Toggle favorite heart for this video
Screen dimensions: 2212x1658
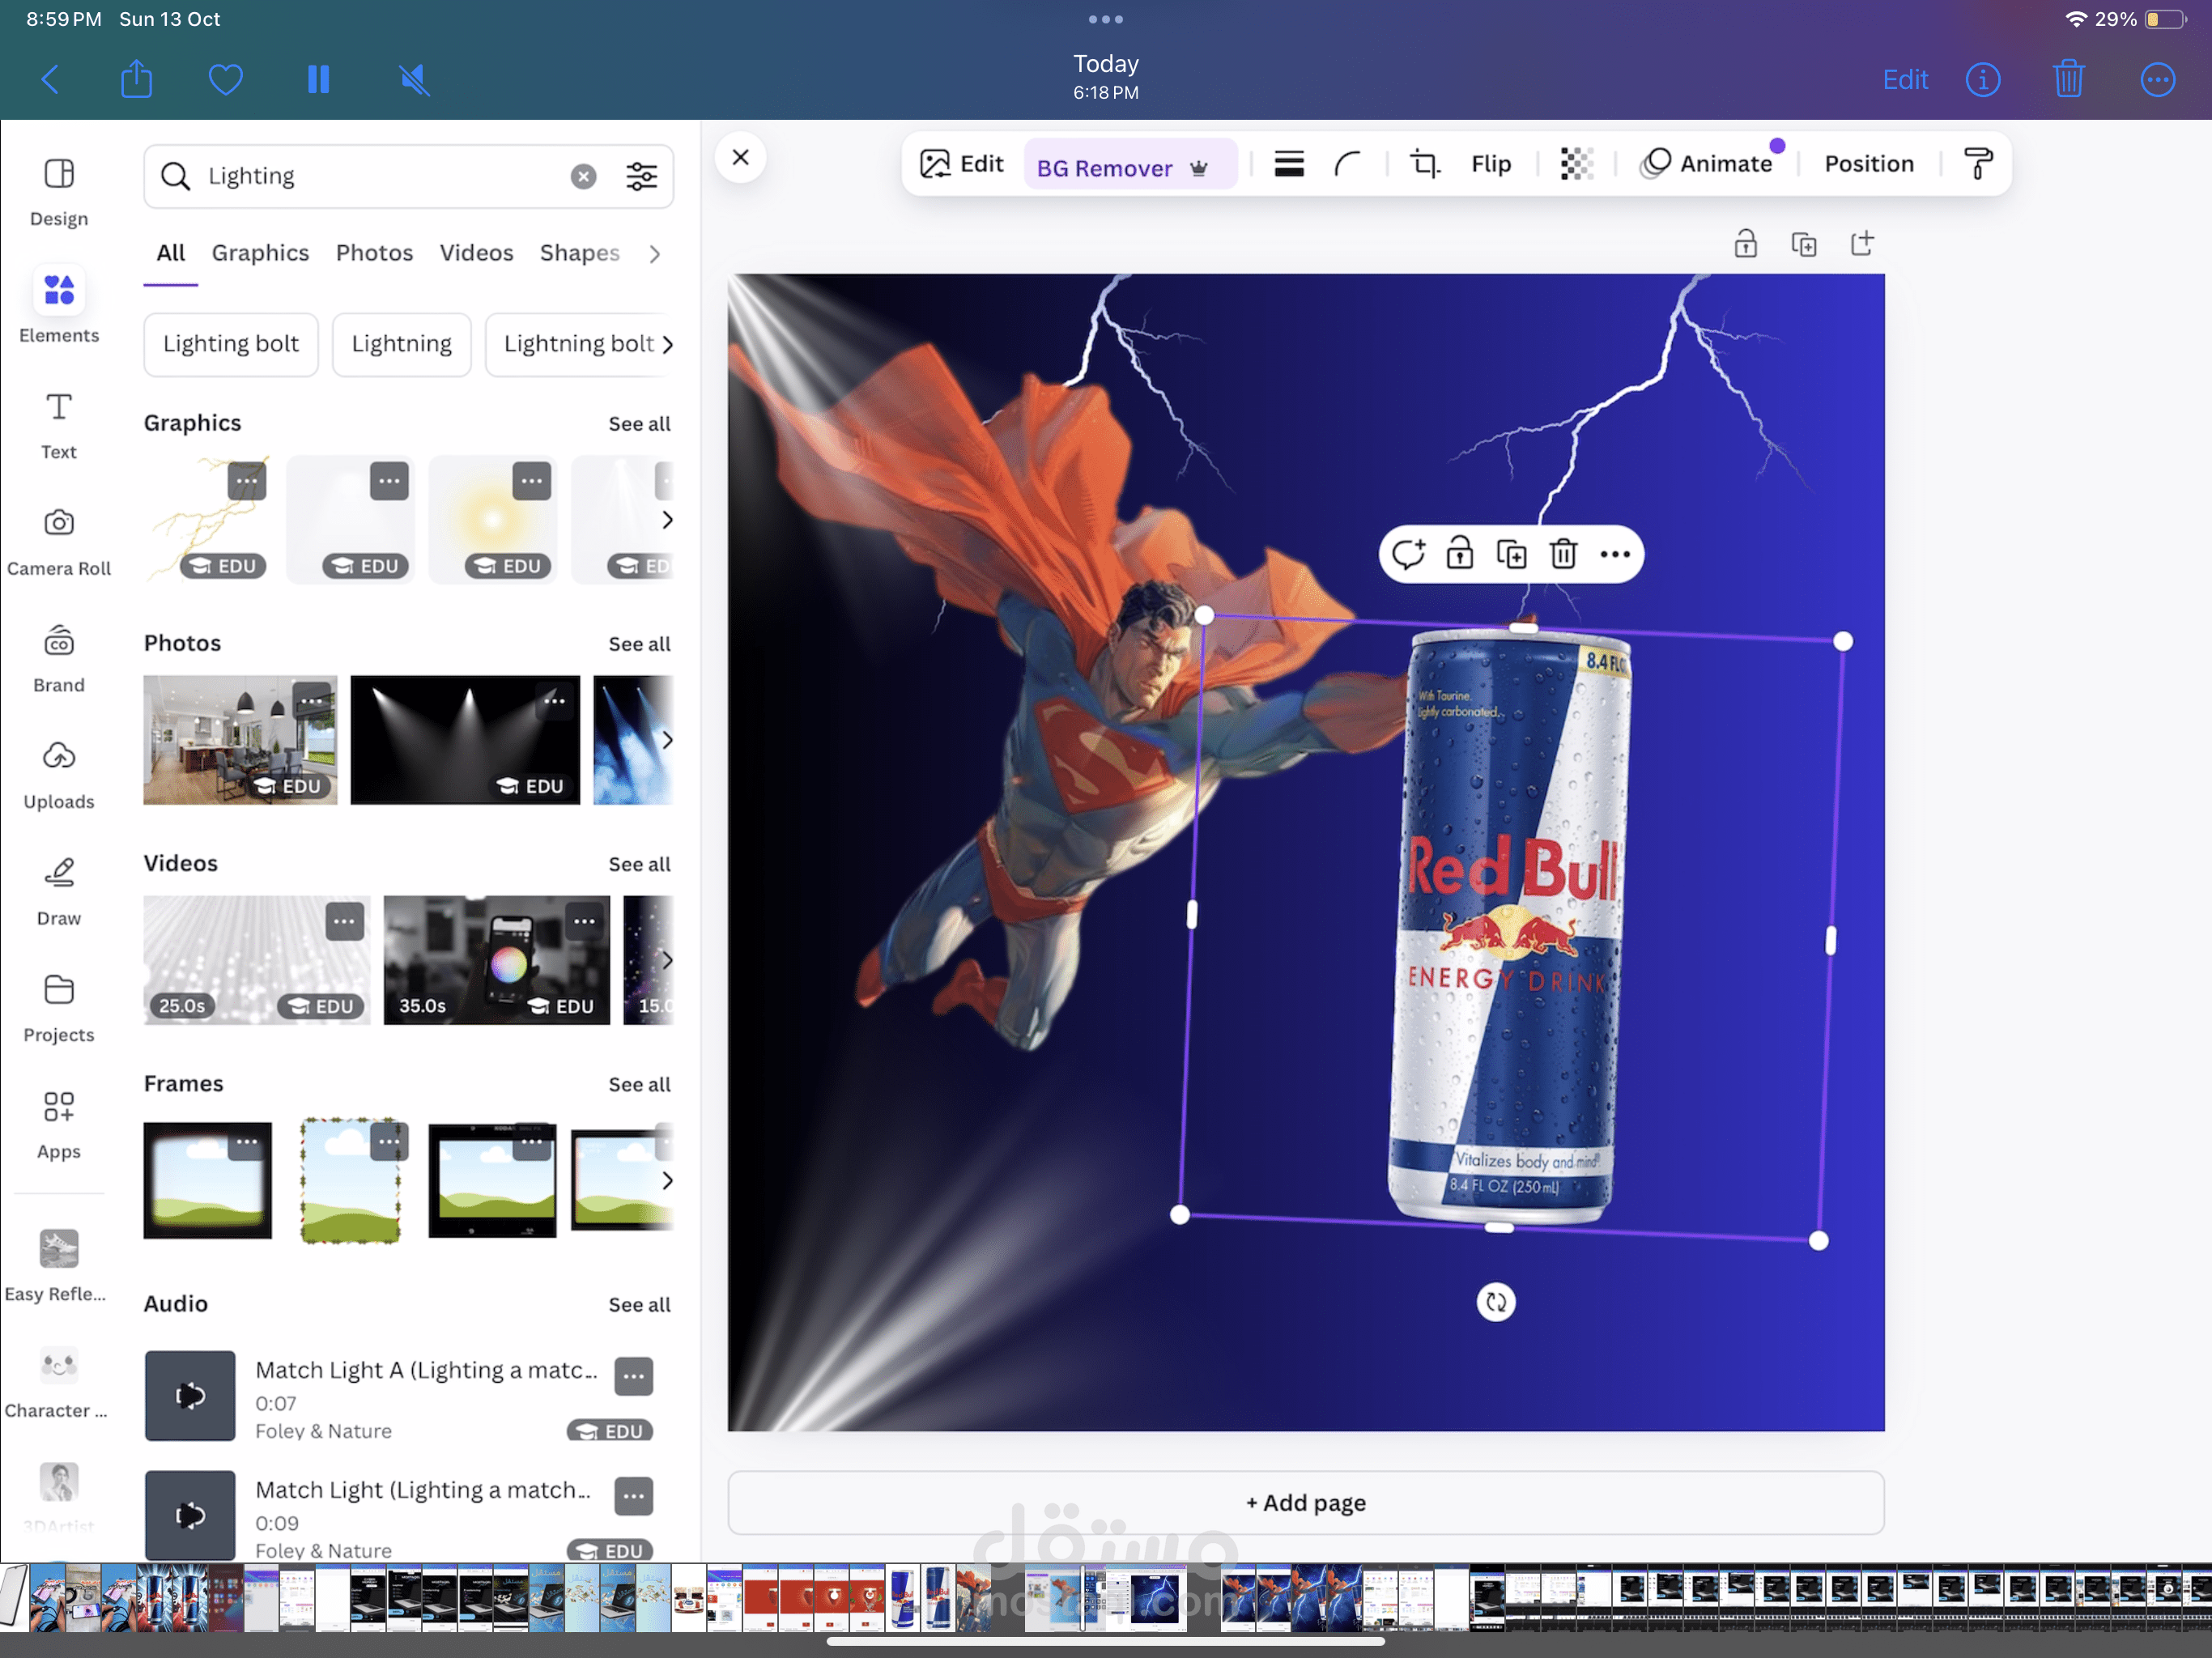point(226,79)
